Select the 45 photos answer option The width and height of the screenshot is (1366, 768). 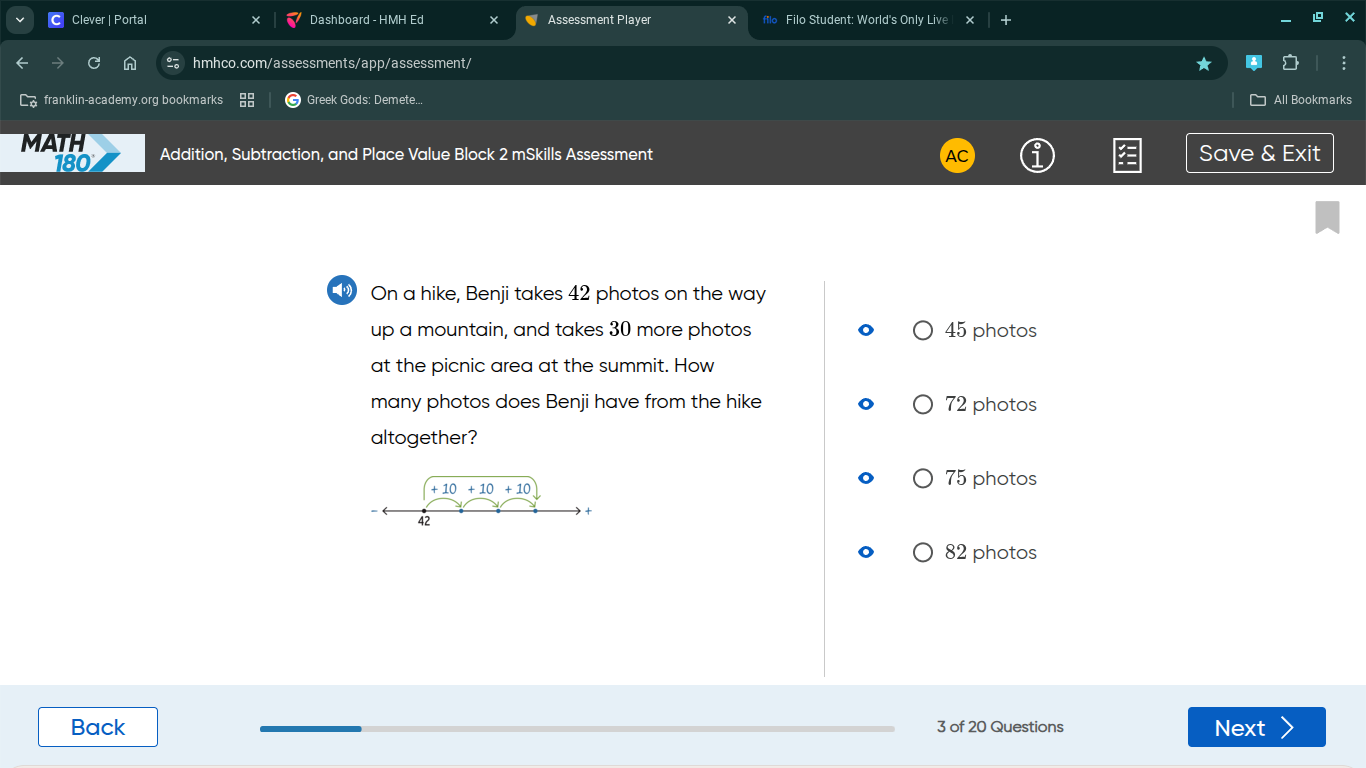coord(975,330)
